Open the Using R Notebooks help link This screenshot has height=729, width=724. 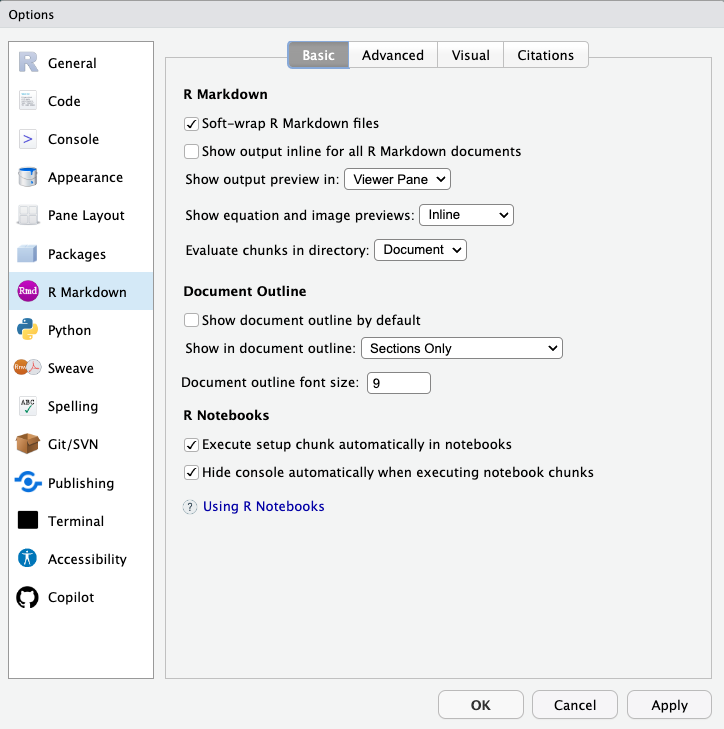click(263, 507)
